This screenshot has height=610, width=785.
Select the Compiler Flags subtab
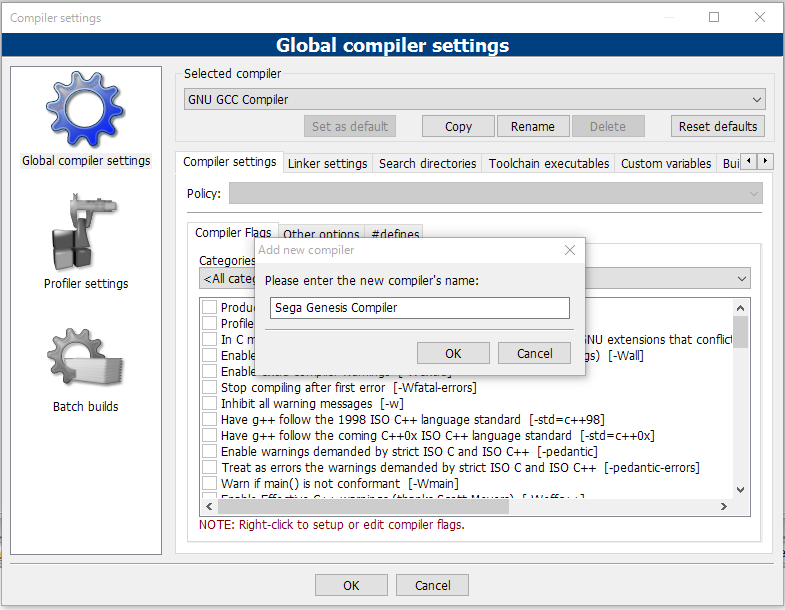click(x=233, y=232)
